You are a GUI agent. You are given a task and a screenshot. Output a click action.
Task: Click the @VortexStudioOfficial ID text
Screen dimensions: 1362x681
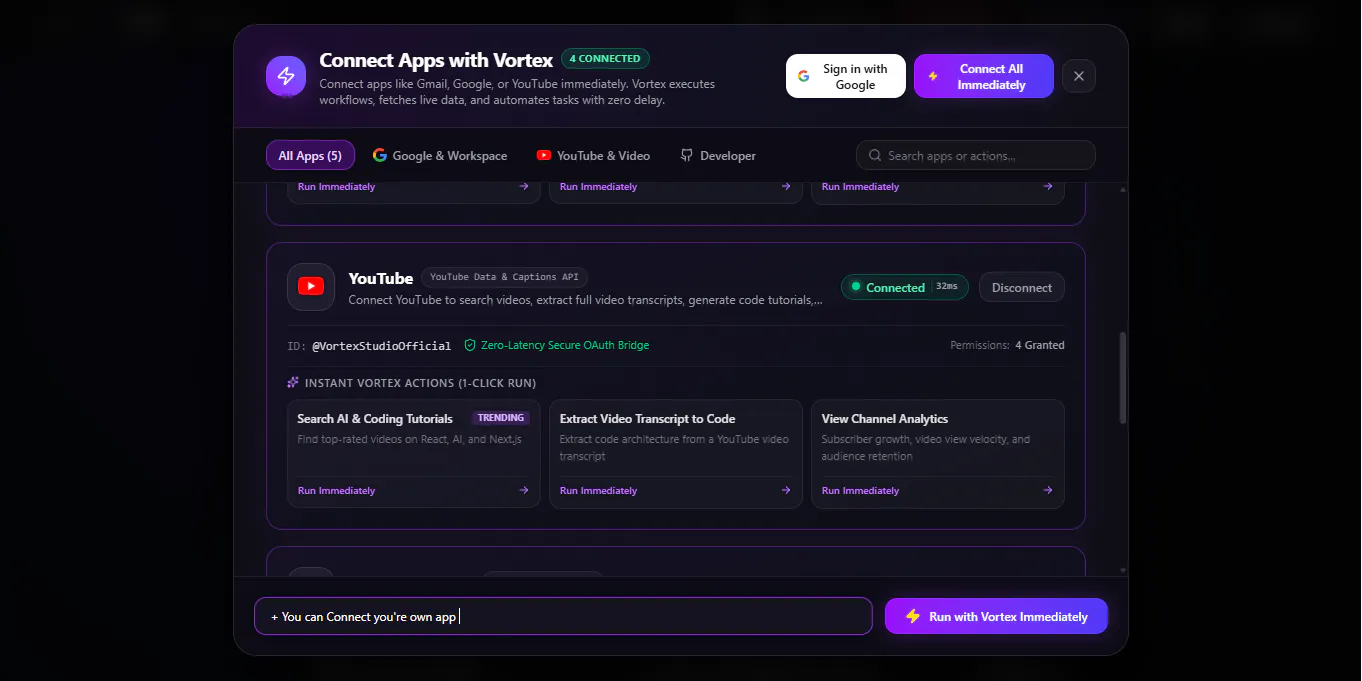click(x=382, y=345)
